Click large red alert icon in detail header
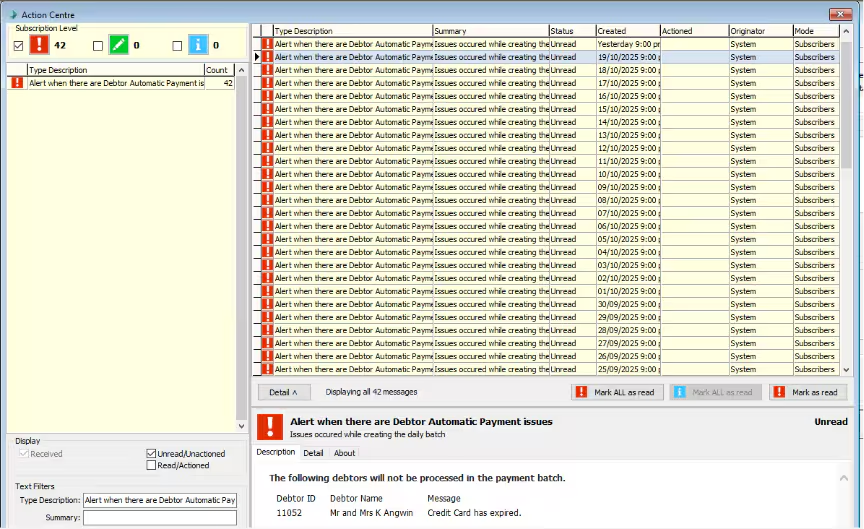864x529 pixels. (x=270, y=427)
